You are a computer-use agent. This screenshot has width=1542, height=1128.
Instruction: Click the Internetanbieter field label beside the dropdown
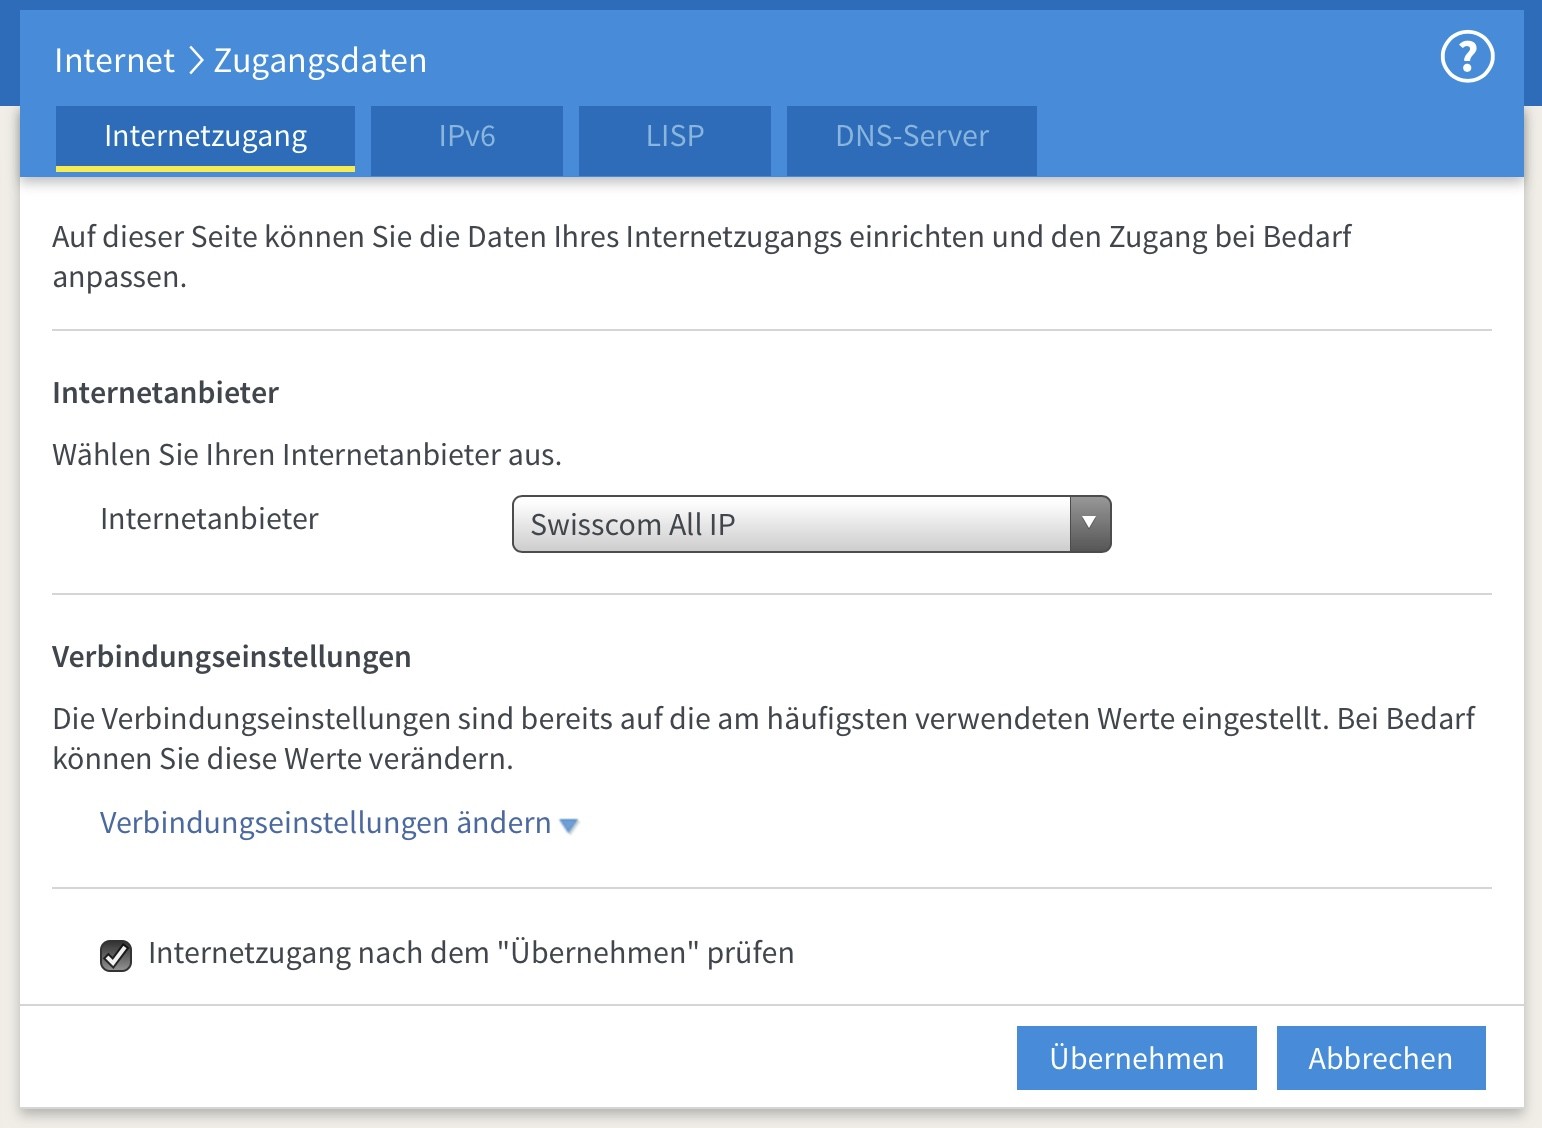tap(209, 519)
